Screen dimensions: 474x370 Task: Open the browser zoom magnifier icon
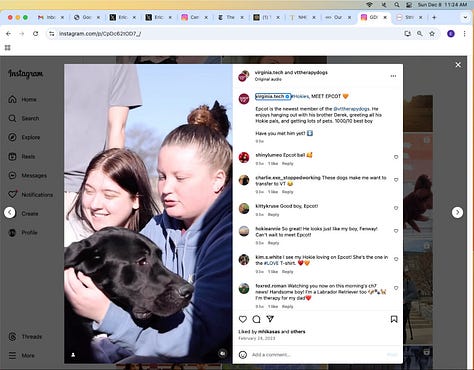420,34
